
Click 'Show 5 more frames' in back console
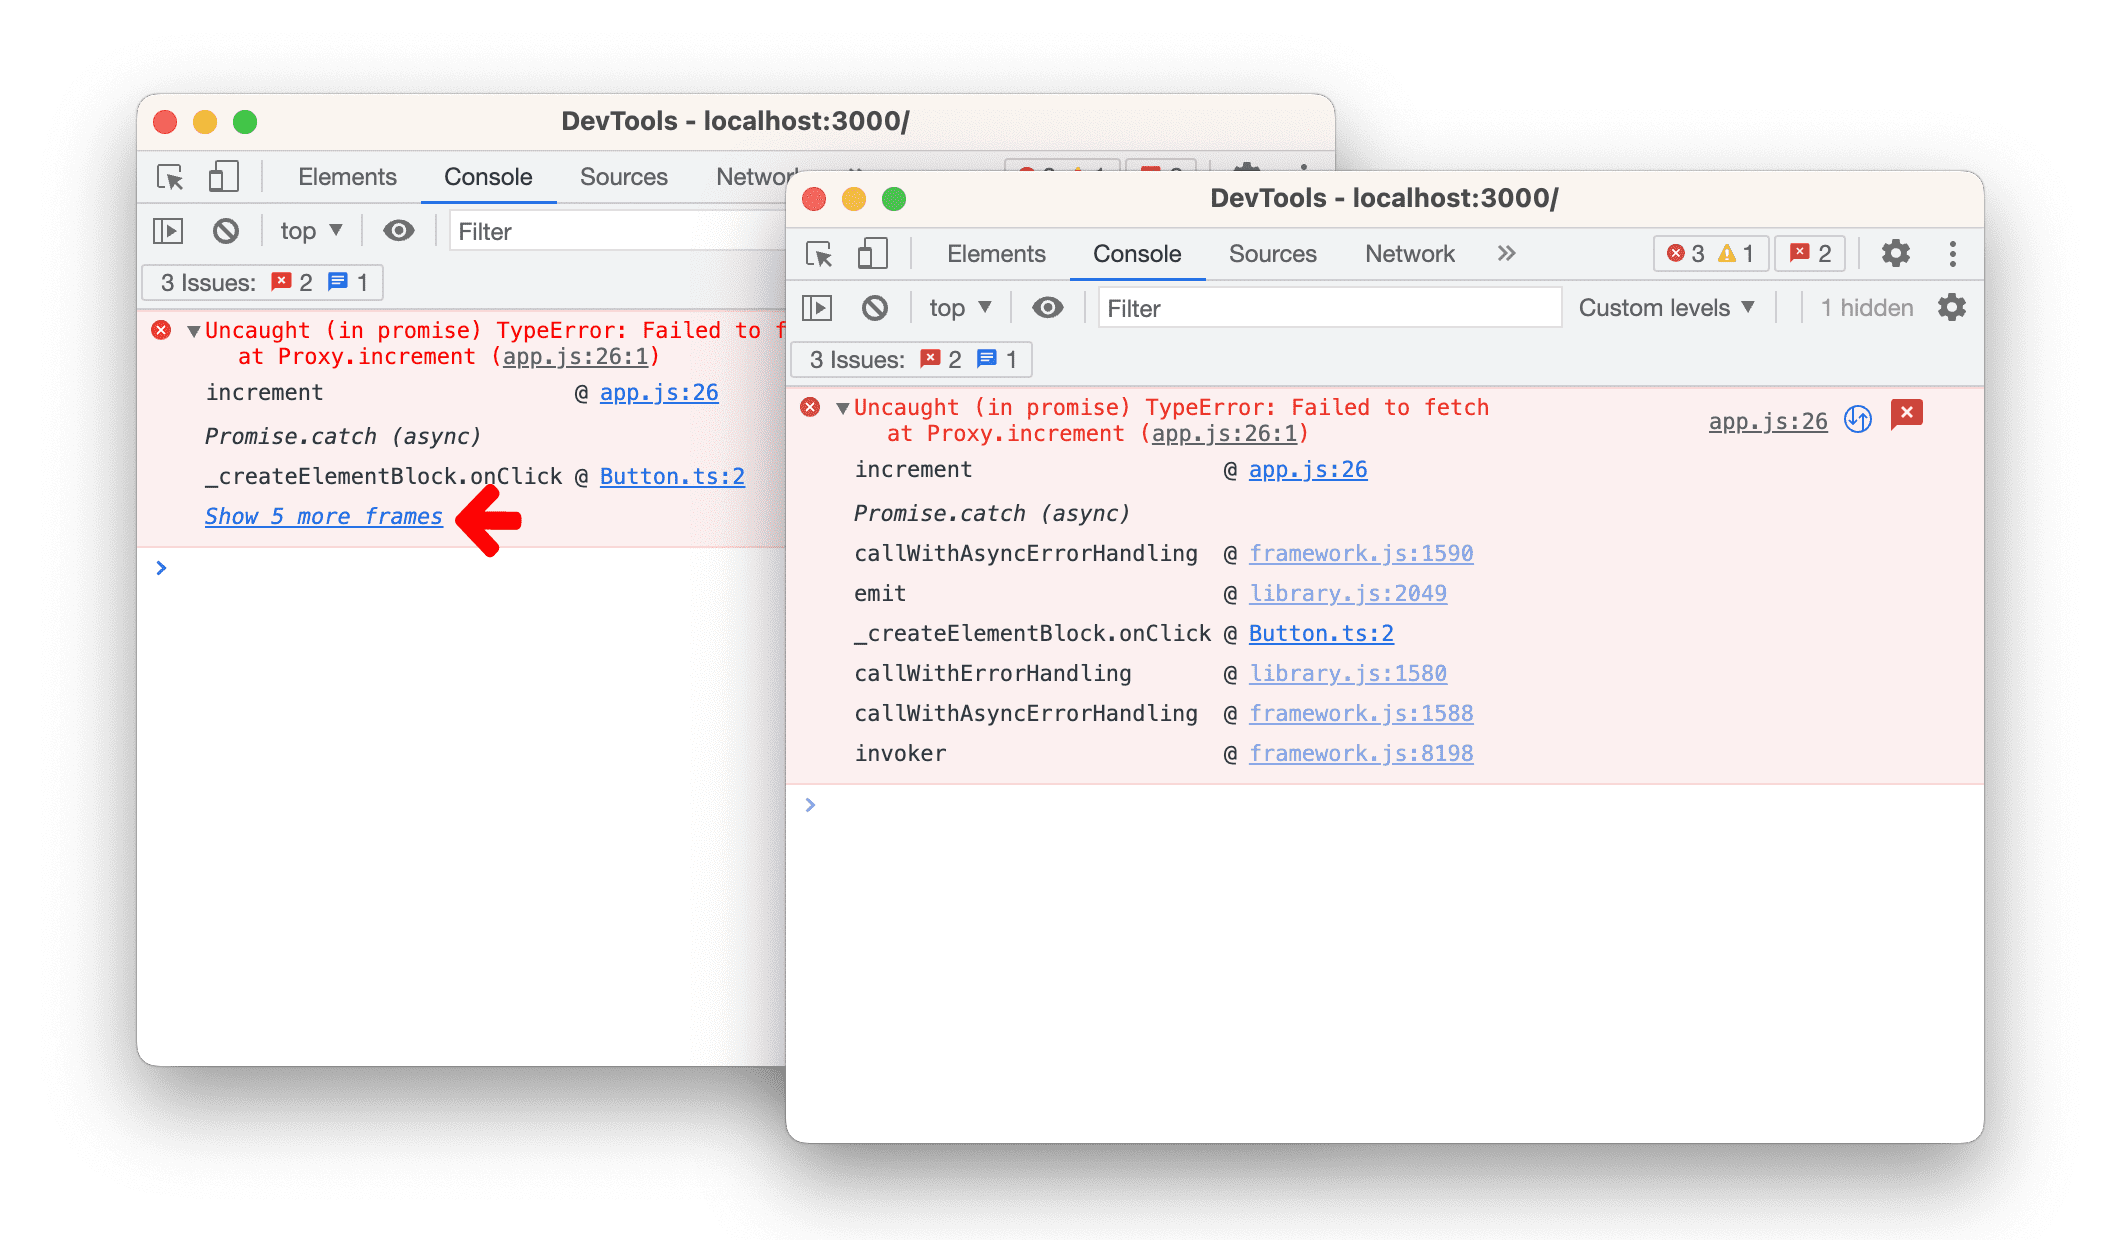tap(325, 517)
